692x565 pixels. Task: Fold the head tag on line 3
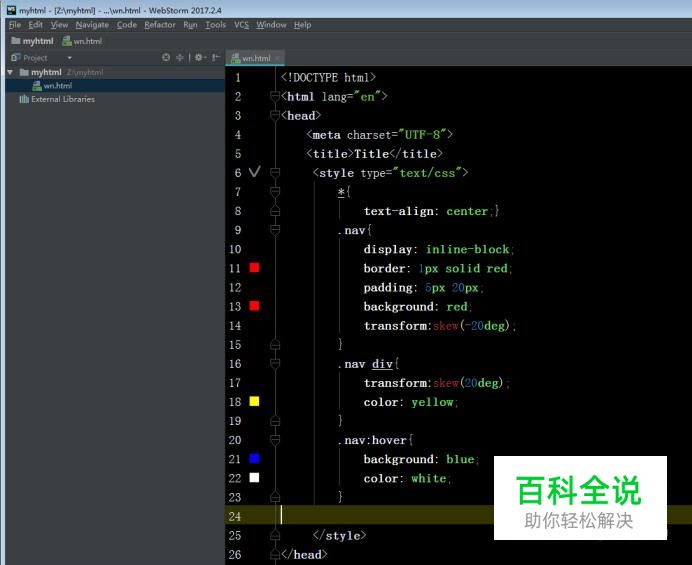coord(275,116)
